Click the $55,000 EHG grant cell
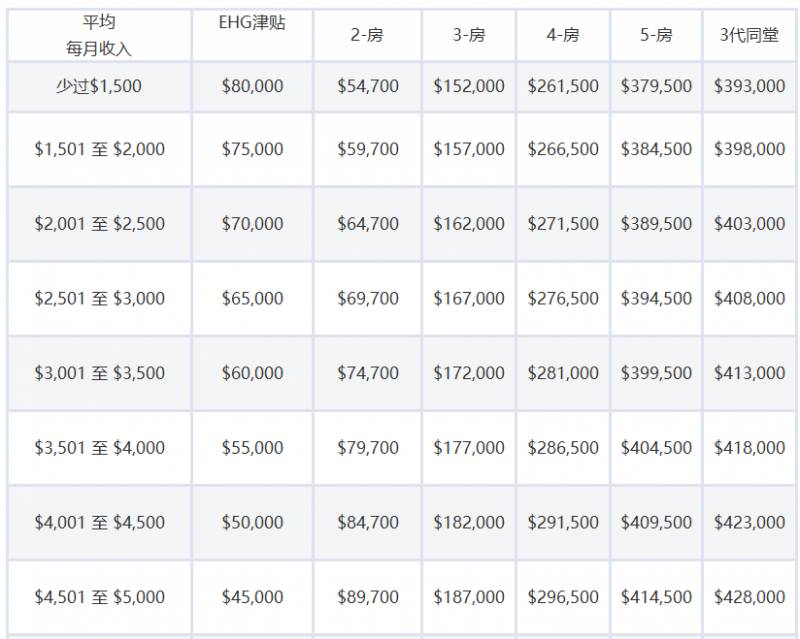This screenshot has height=639, width=800. coord(252,448)
